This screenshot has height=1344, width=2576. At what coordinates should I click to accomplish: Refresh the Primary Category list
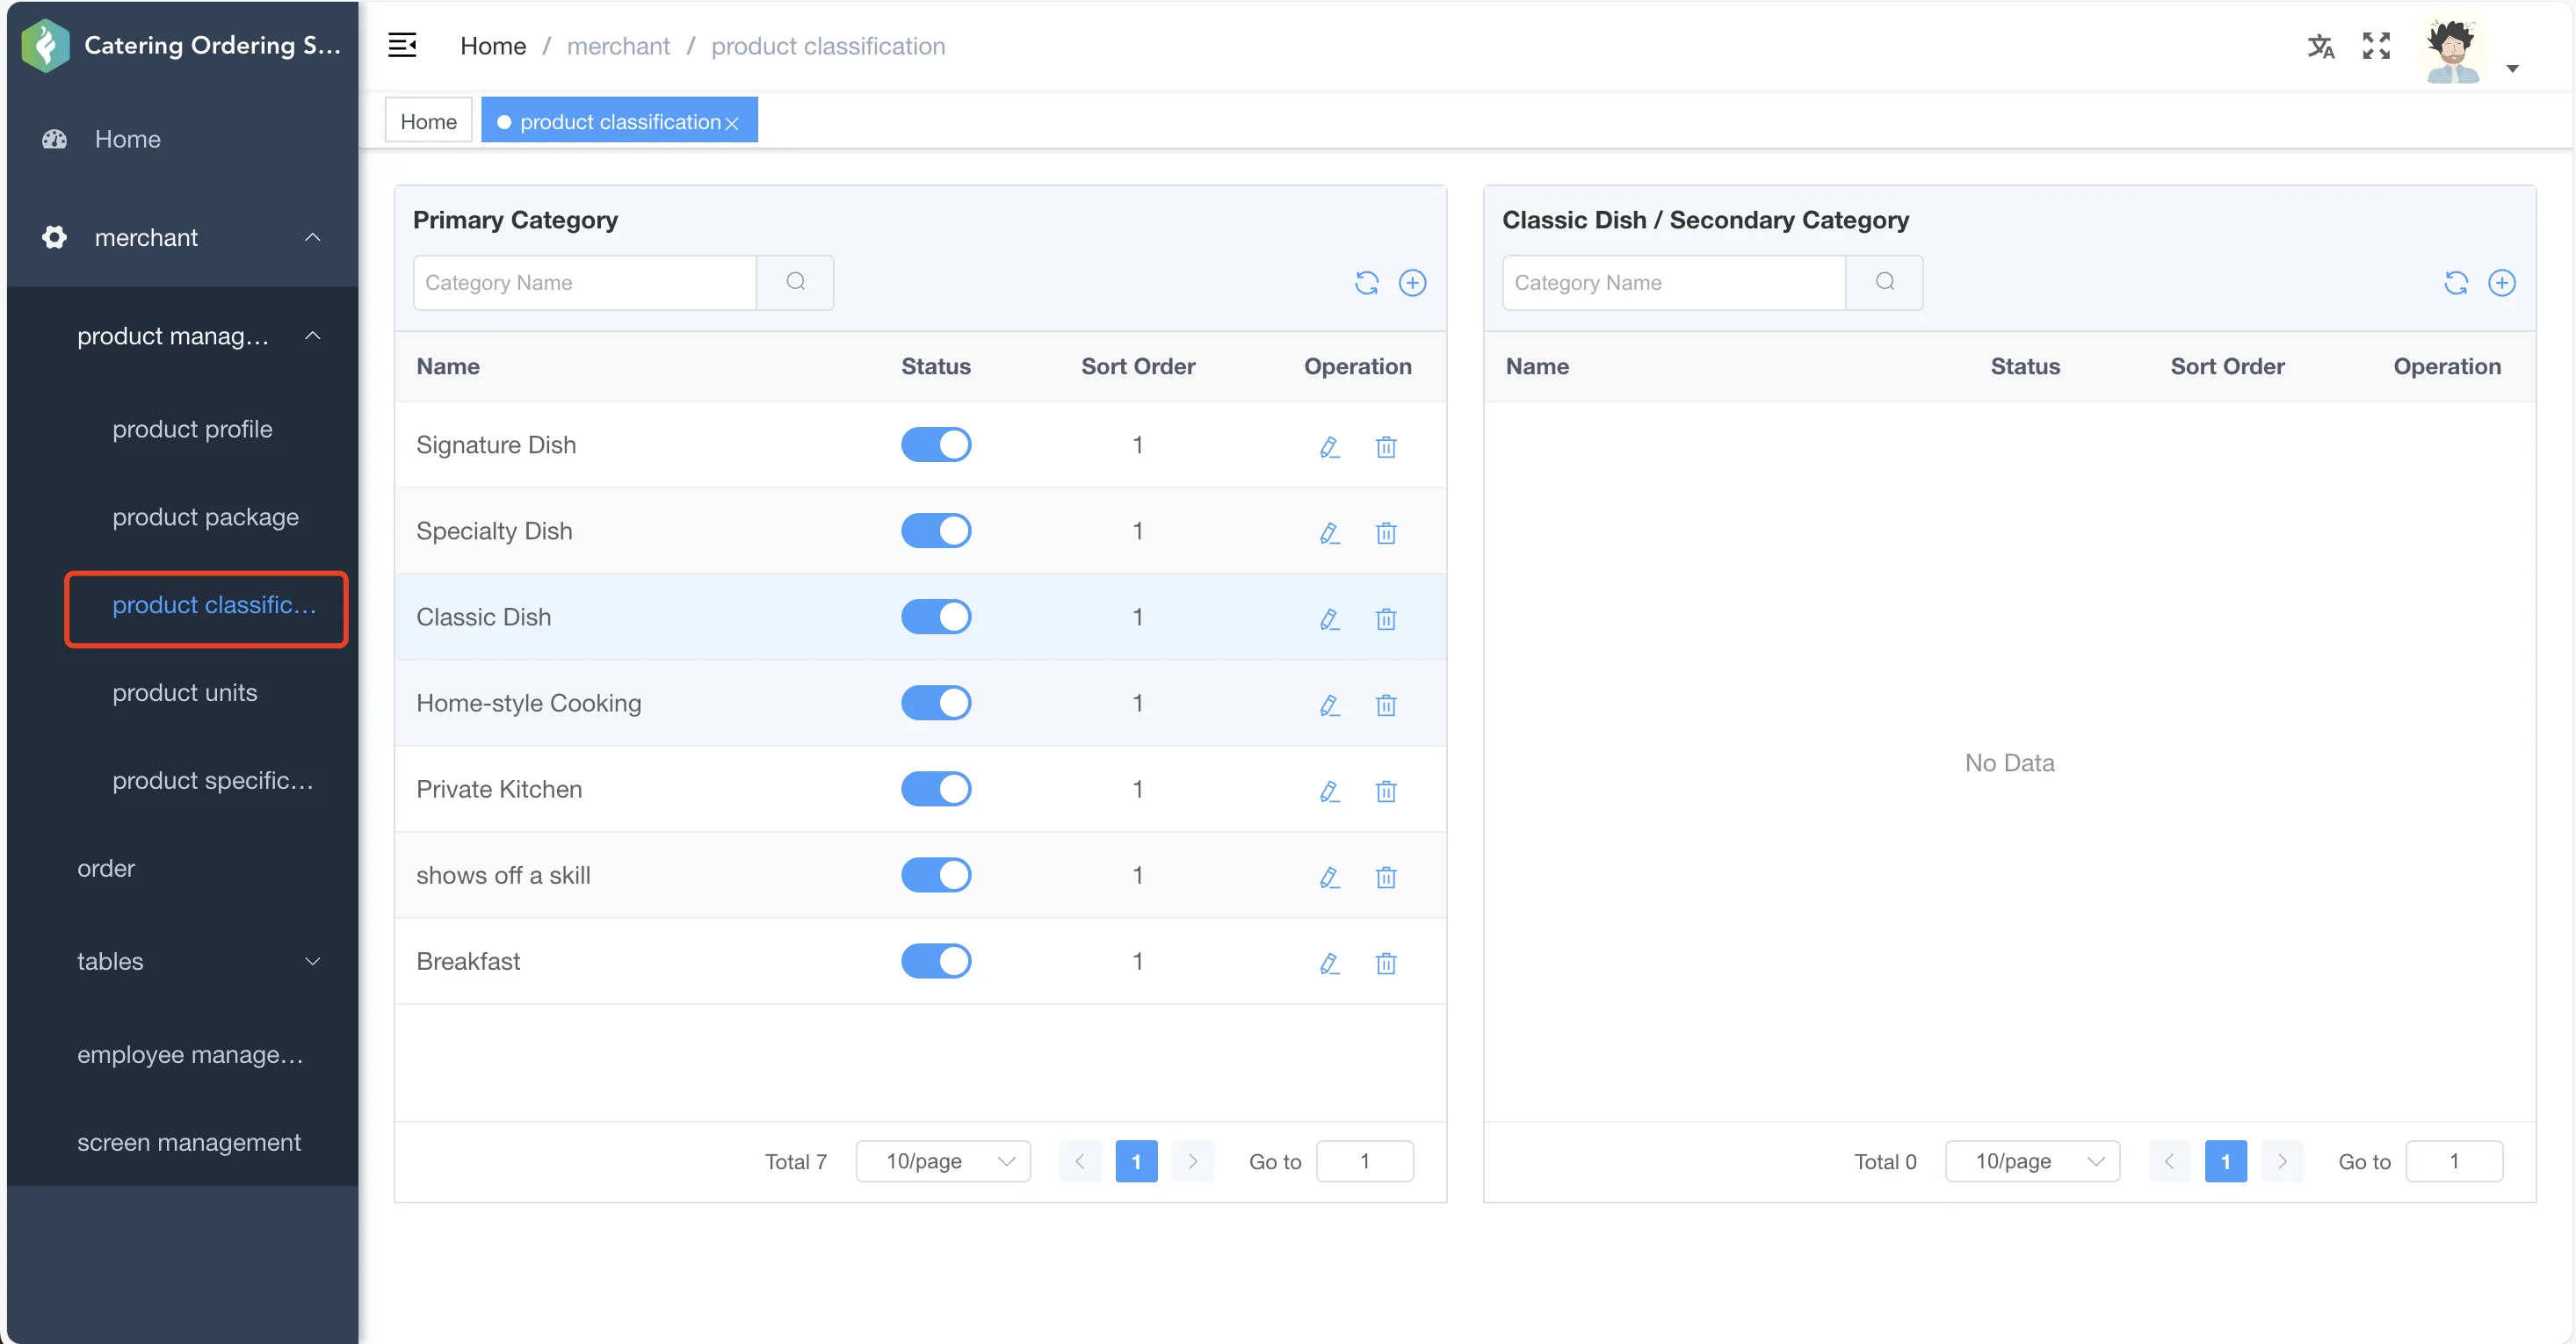[1366, 283]
